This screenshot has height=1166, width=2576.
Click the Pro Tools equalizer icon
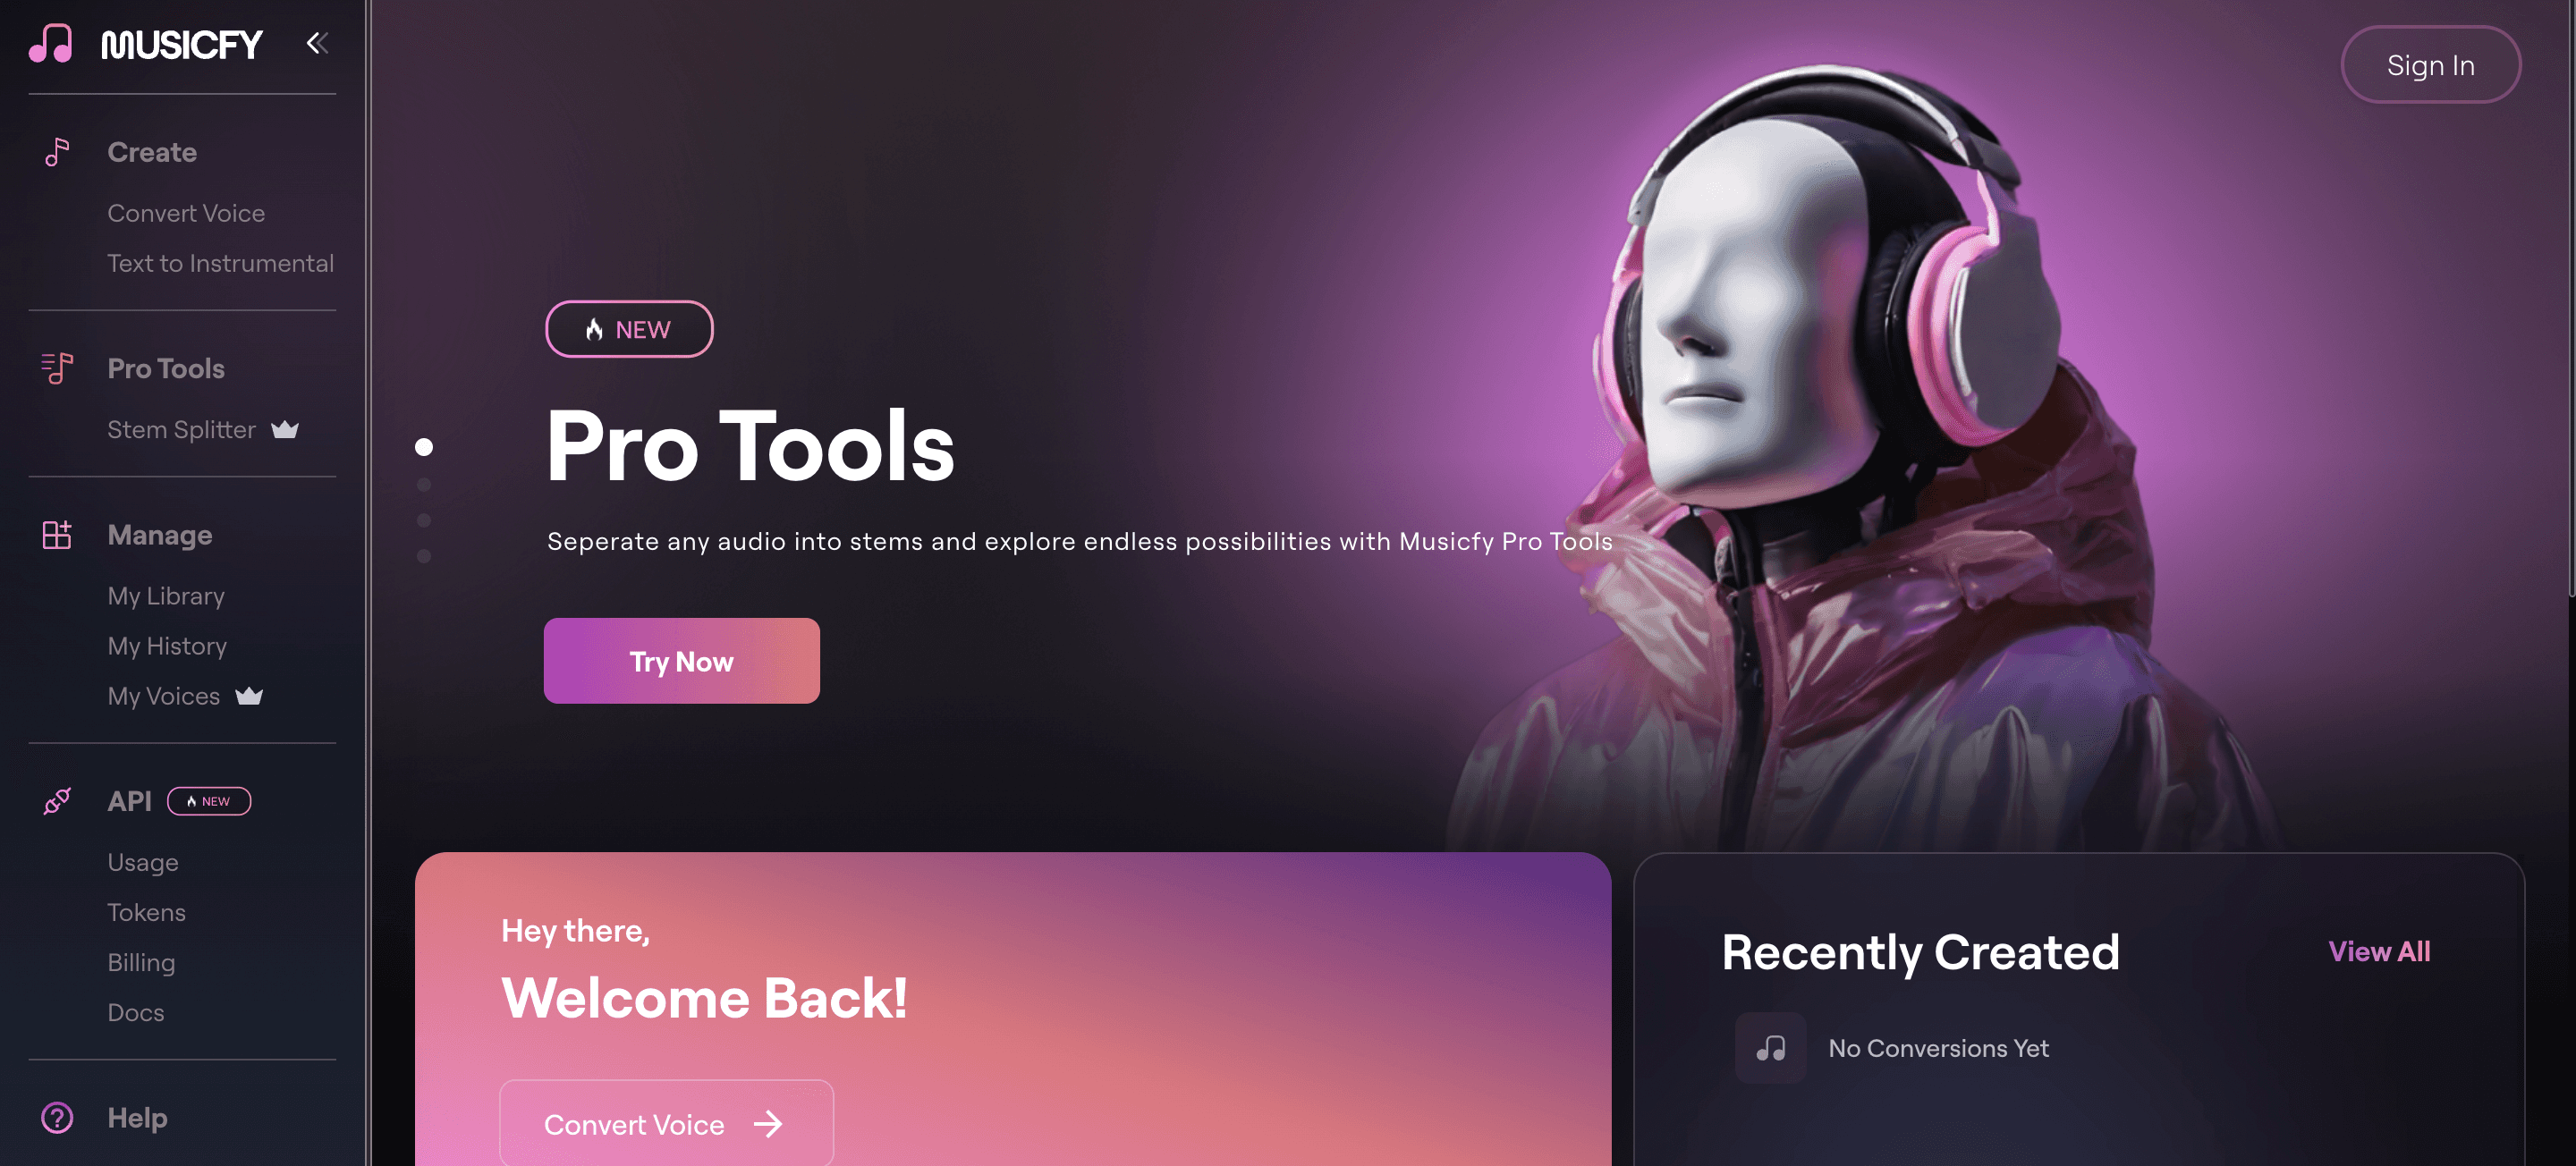tap(55, 367)
